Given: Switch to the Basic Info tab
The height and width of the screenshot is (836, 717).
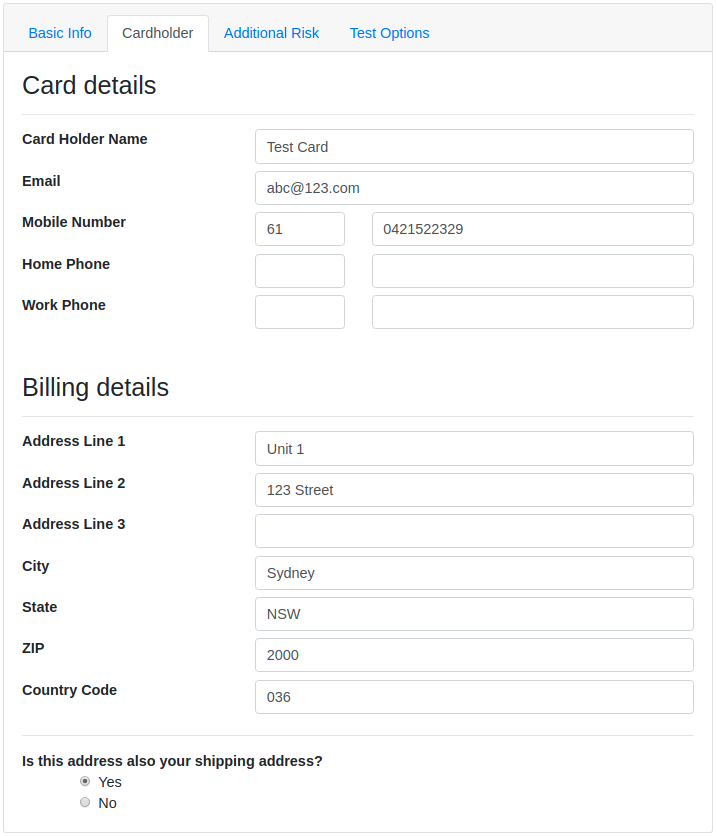Looking at the screenshot, I should [60, 33].
